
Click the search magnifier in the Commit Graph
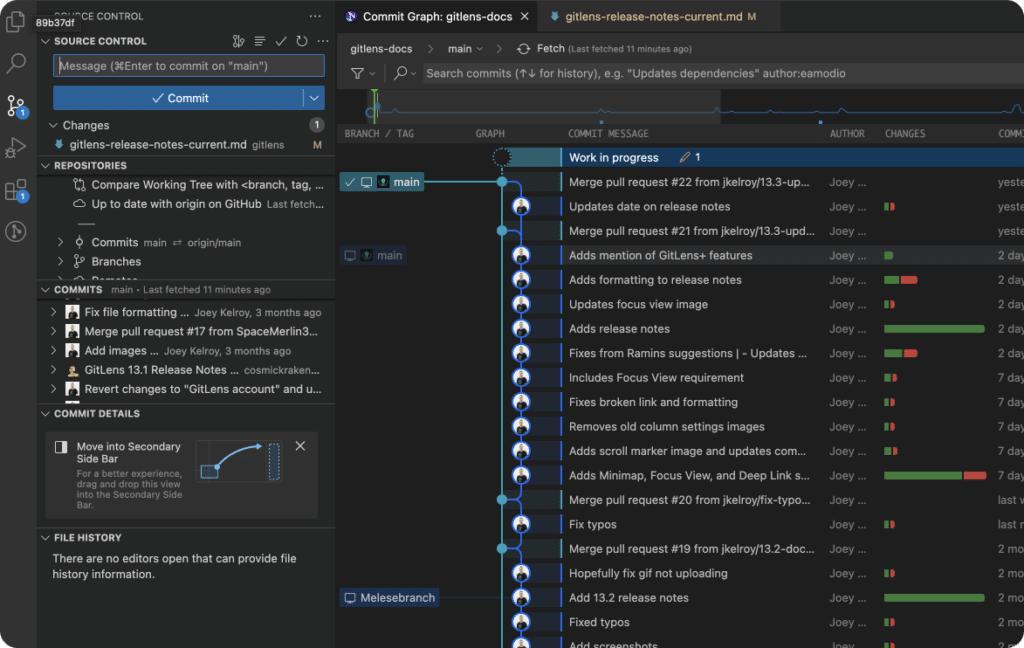coord(401,75)
